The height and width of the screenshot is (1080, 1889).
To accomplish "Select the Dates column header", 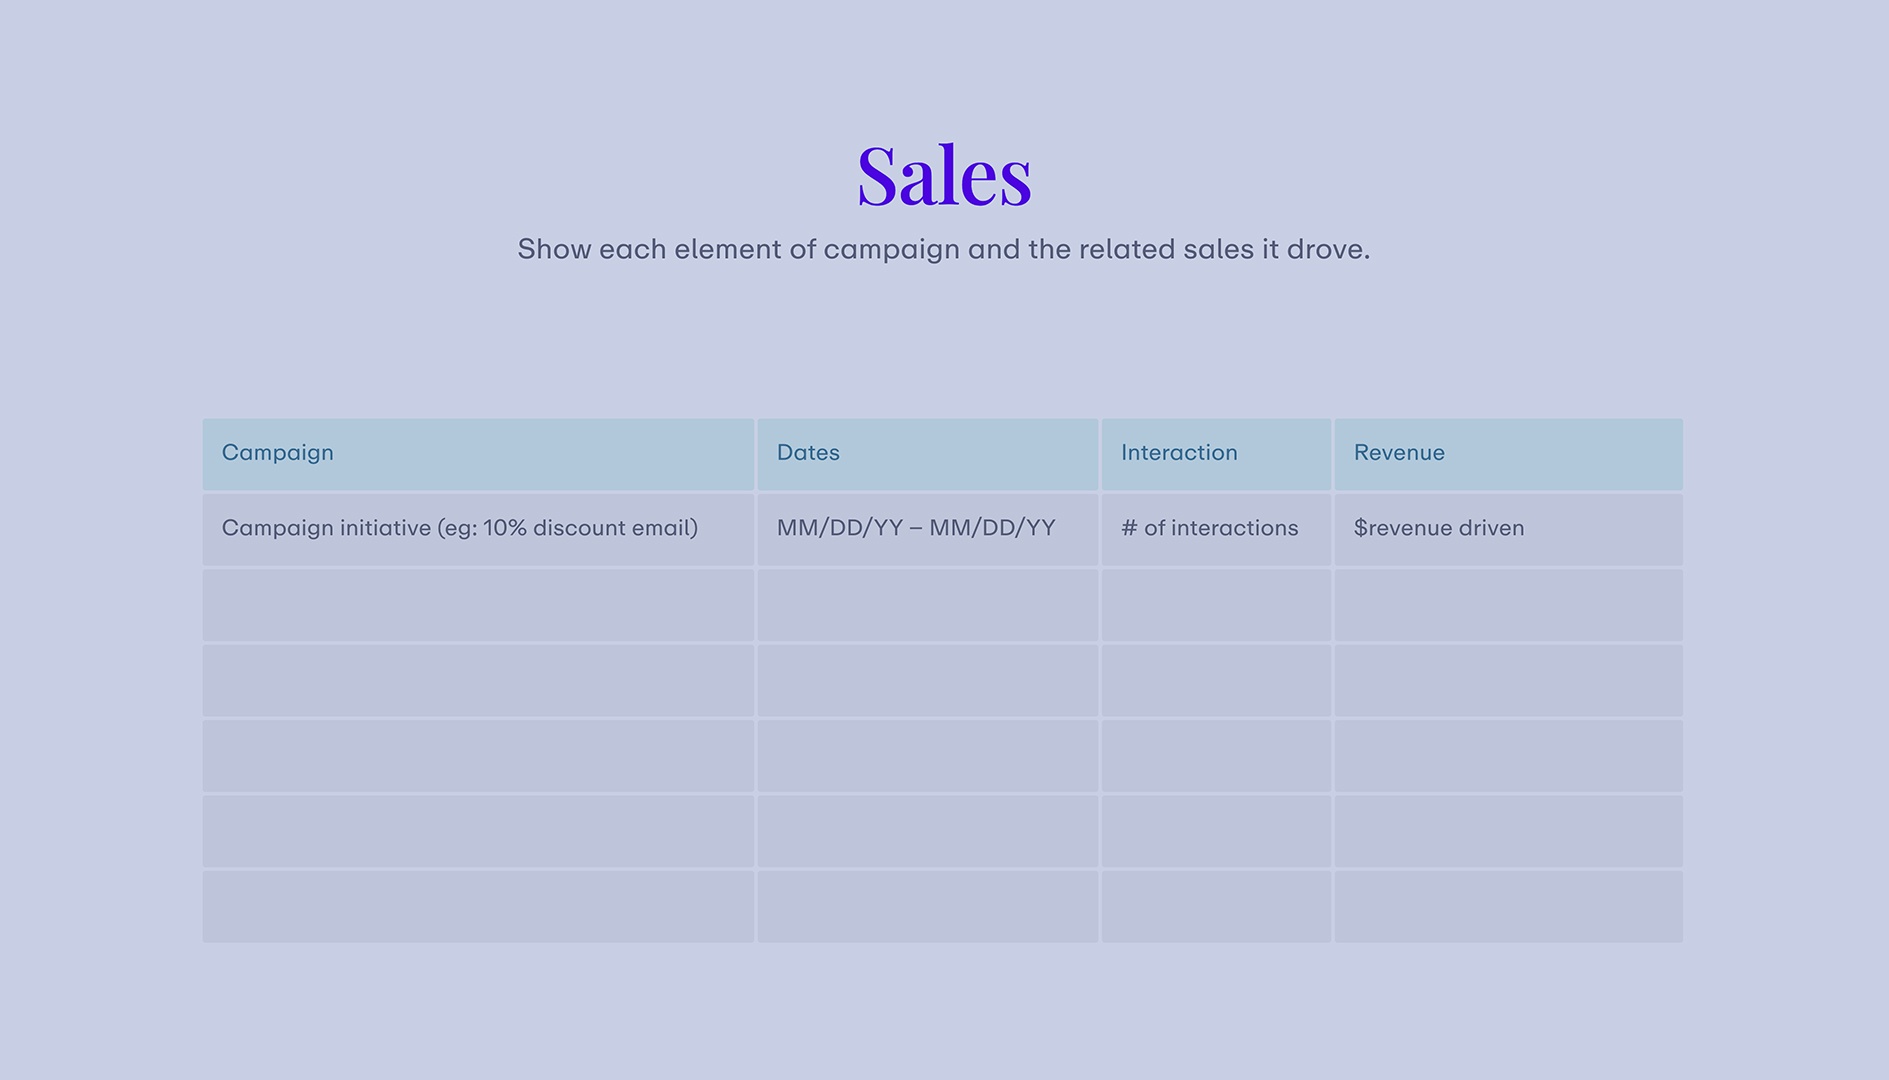I will coord(928,454).
